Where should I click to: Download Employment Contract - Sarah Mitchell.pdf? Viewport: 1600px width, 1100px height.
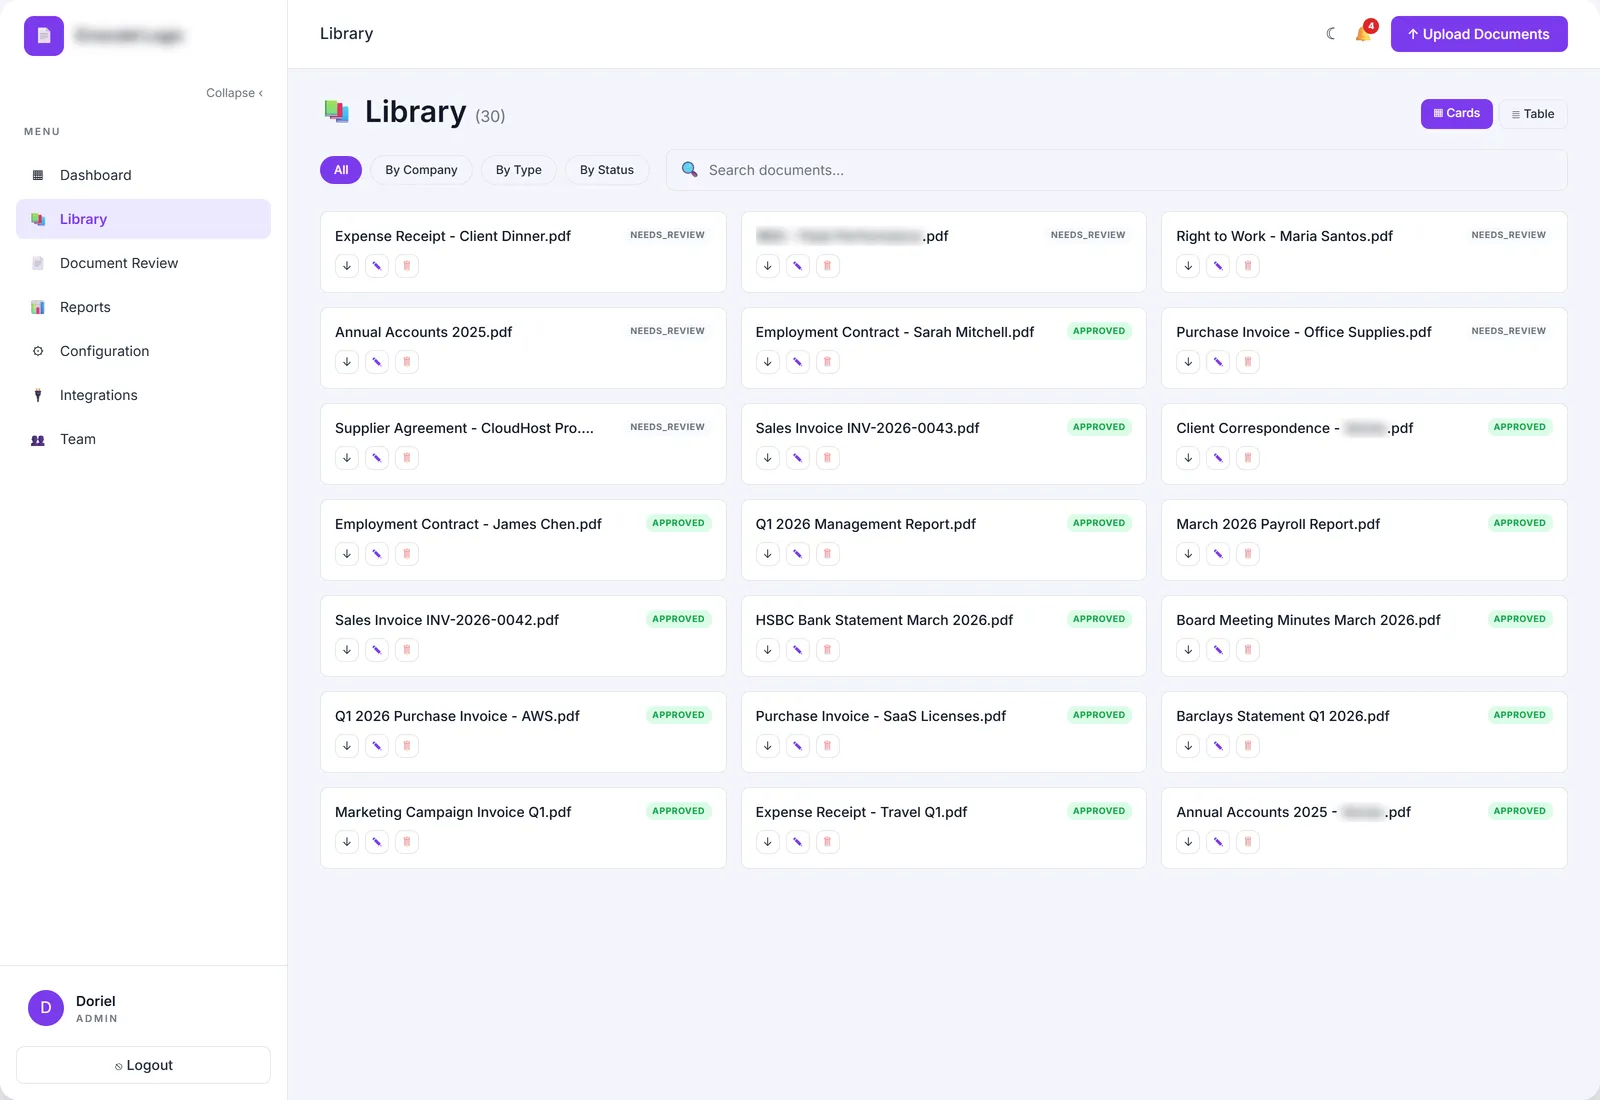click(x=768, y=362)
